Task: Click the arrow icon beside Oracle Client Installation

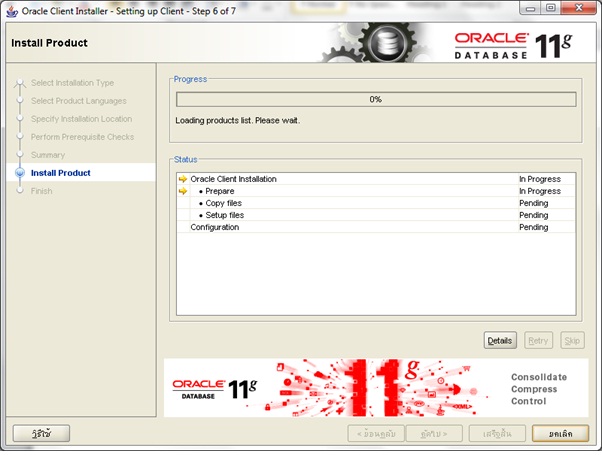Action: pyautogui.click(x=183, y=179)
